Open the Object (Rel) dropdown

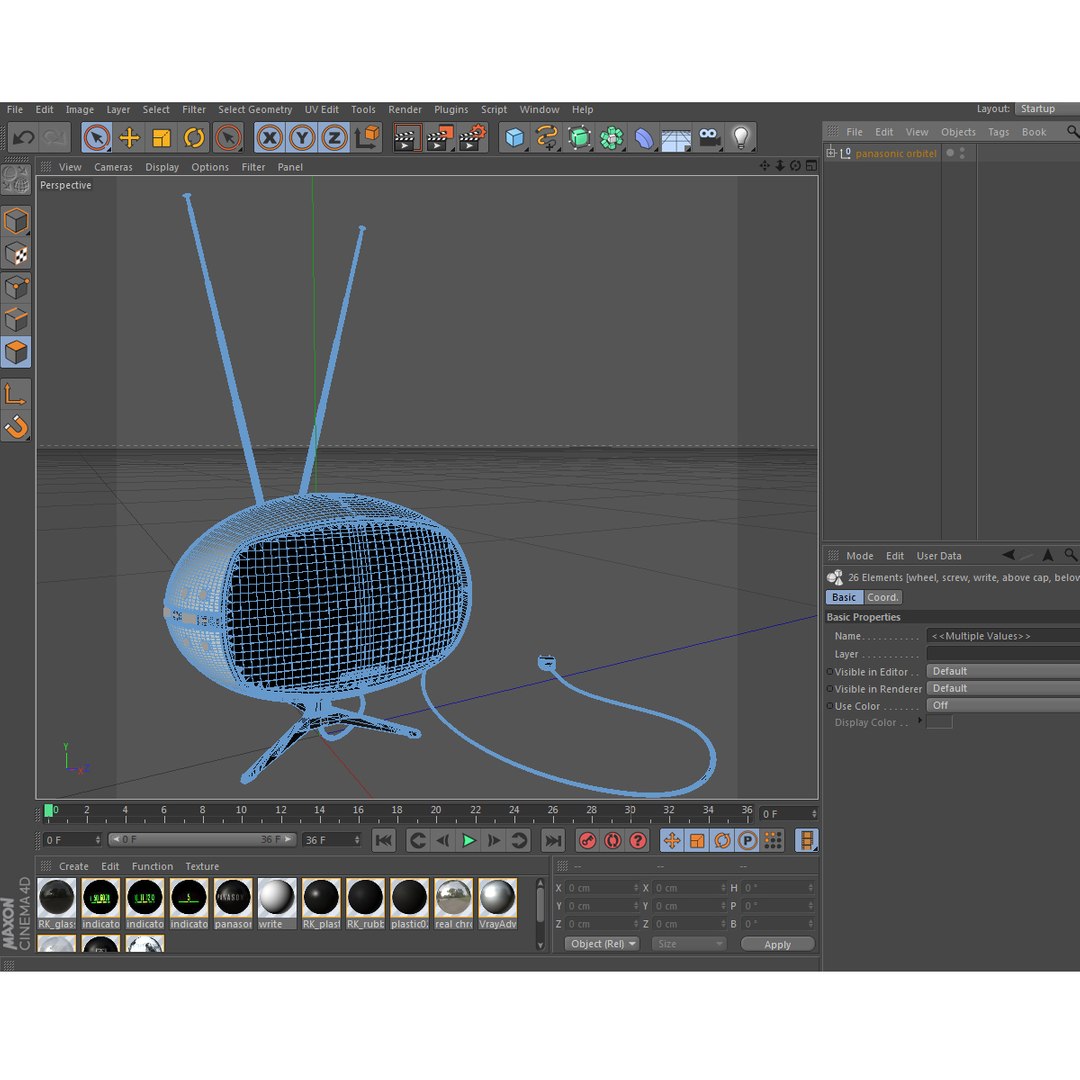tap(602, 944)
